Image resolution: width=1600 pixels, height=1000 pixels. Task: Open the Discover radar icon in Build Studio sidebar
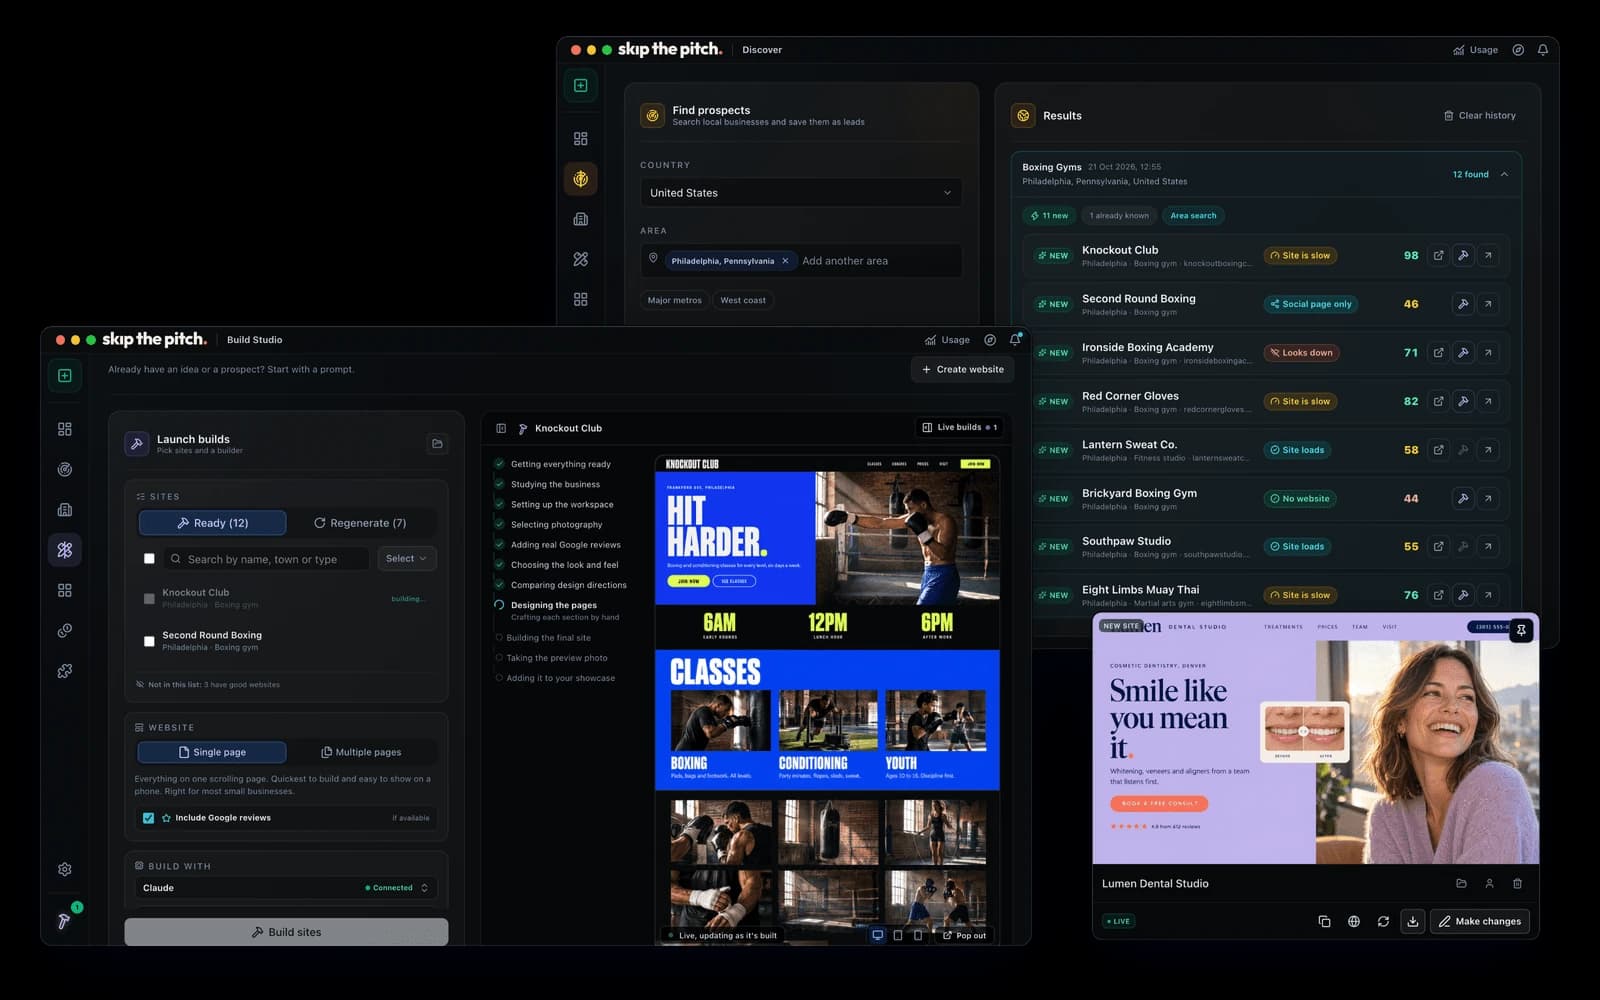(x=65, y=469)
